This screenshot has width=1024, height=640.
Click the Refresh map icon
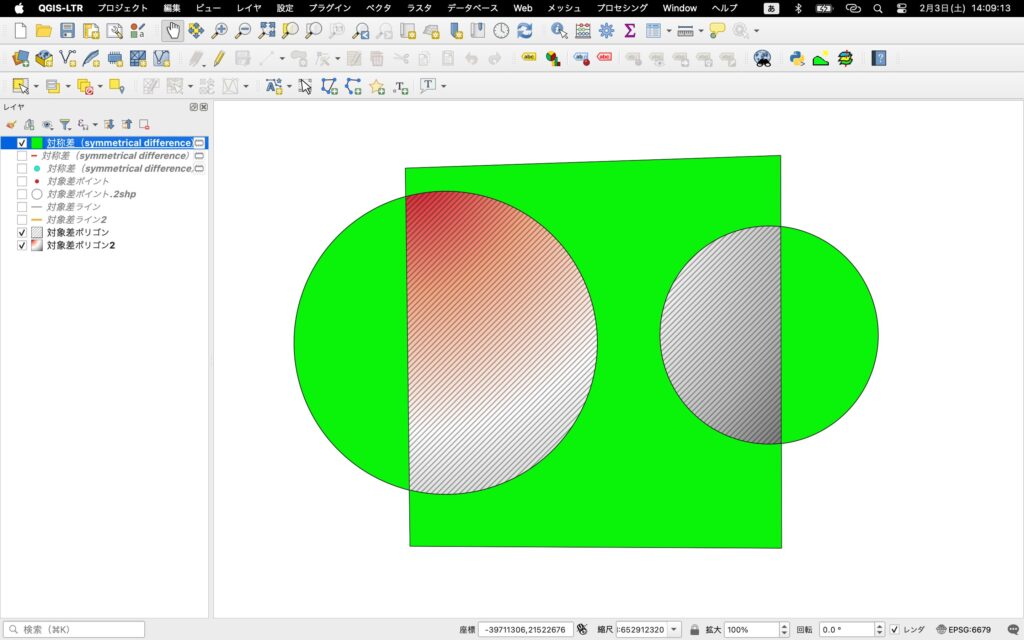tap(524, 31)
